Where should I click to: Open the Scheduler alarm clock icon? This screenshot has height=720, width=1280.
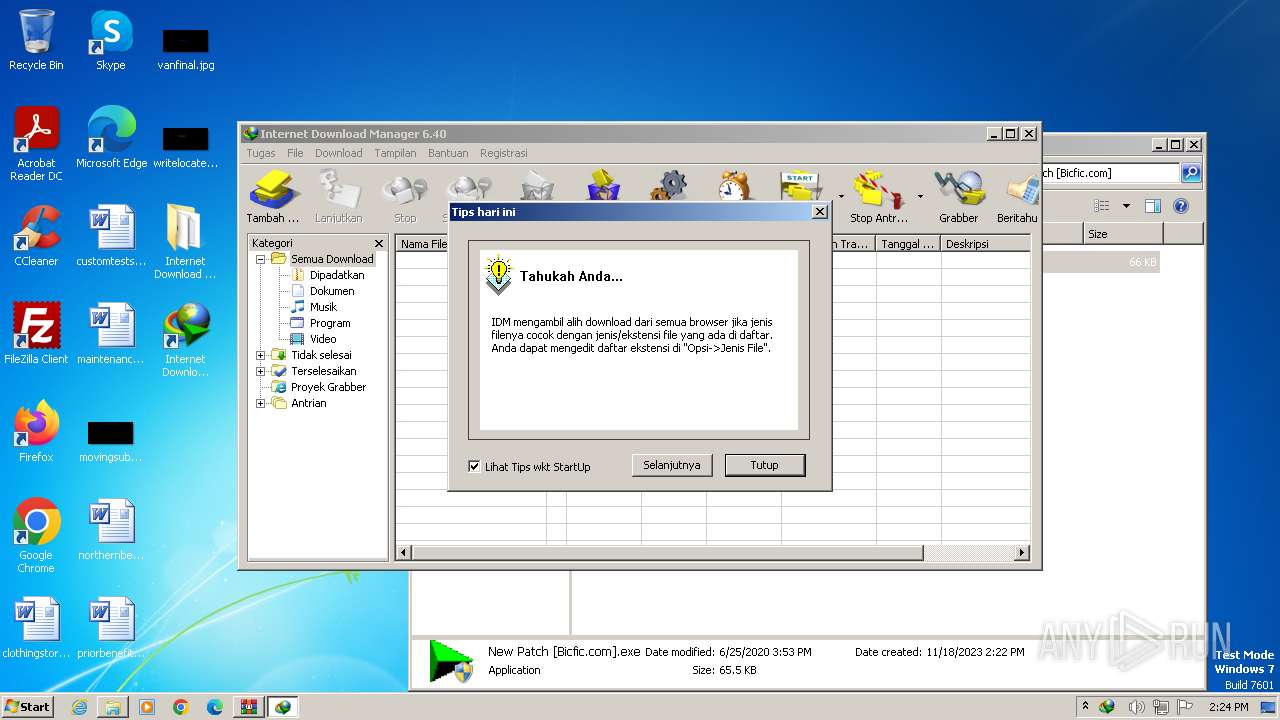734,186
